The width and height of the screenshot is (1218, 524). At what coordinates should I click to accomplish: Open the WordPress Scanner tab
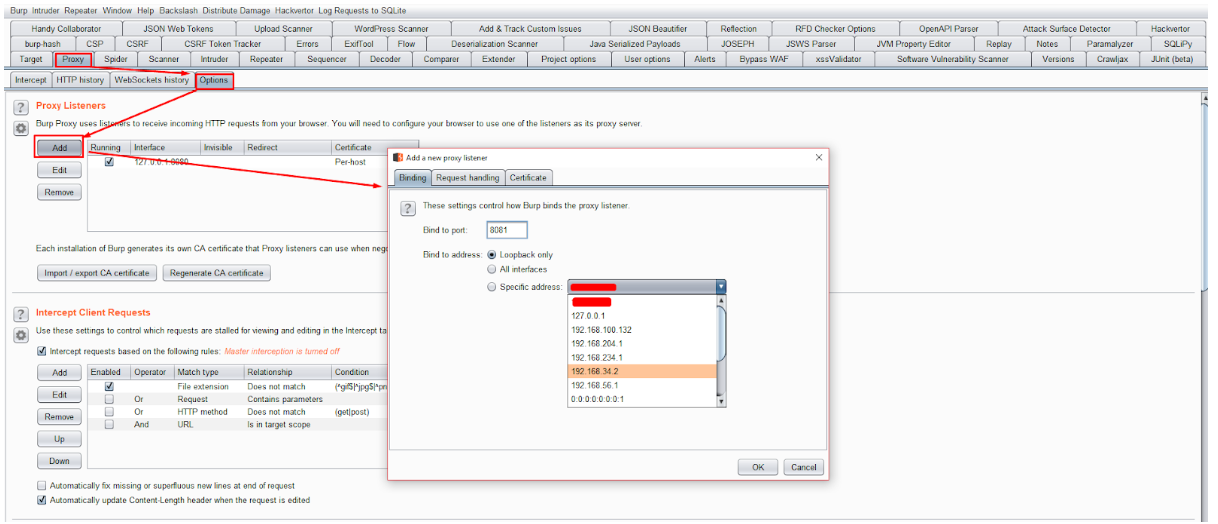[x=391, y=29]
